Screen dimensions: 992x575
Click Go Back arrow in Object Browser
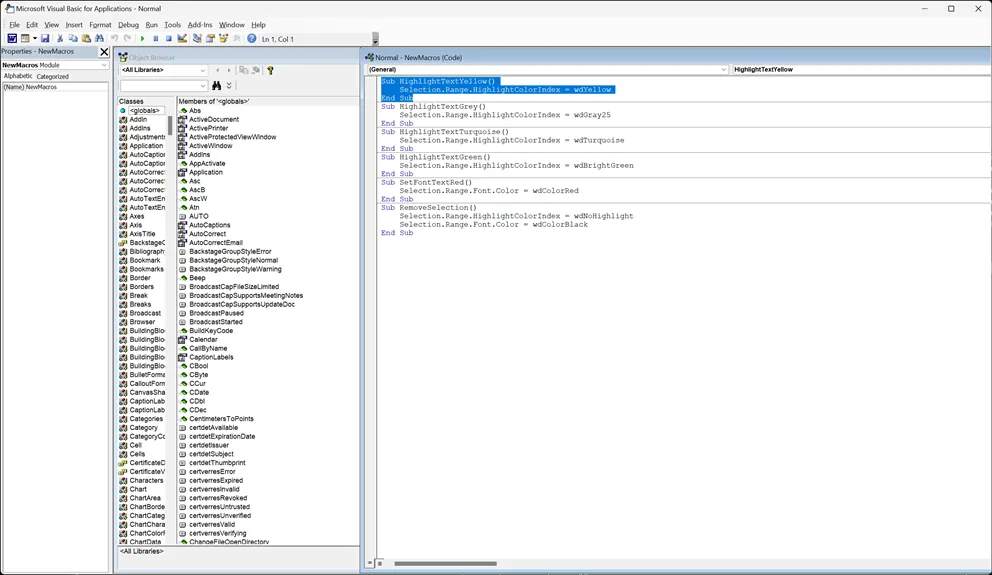point(218,70)
